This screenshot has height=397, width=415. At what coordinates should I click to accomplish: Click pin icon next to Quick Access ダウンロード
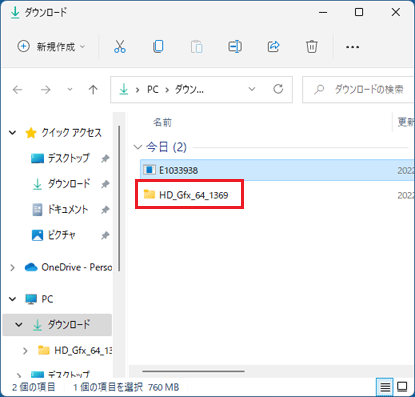pyautogui.click(x=105, y=184)
